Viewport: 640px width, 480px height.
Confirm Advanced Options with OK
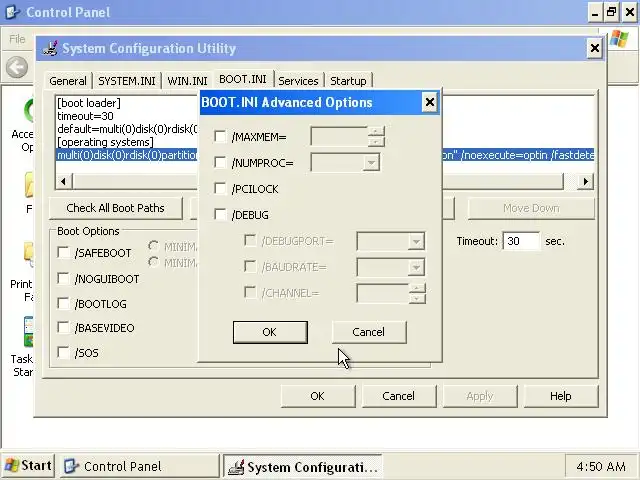point(270,332)
